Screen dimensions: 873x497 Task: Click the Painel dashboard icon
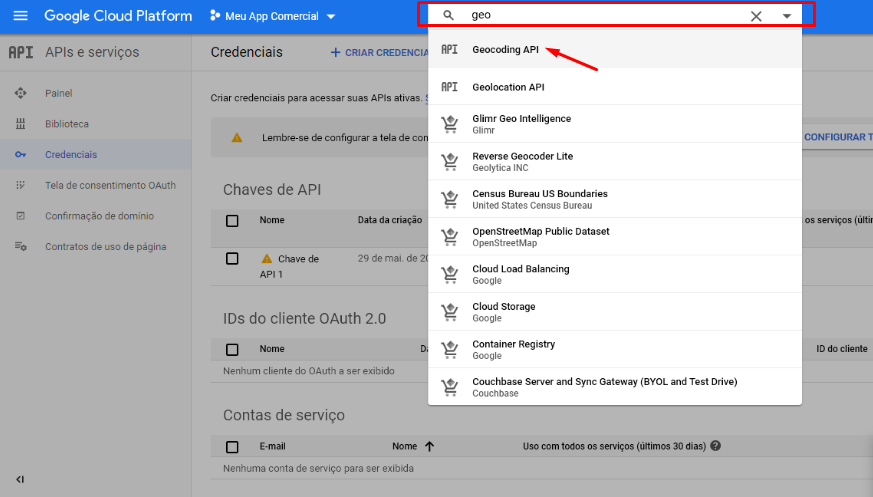pyautogui.click(x=21, y=93)
